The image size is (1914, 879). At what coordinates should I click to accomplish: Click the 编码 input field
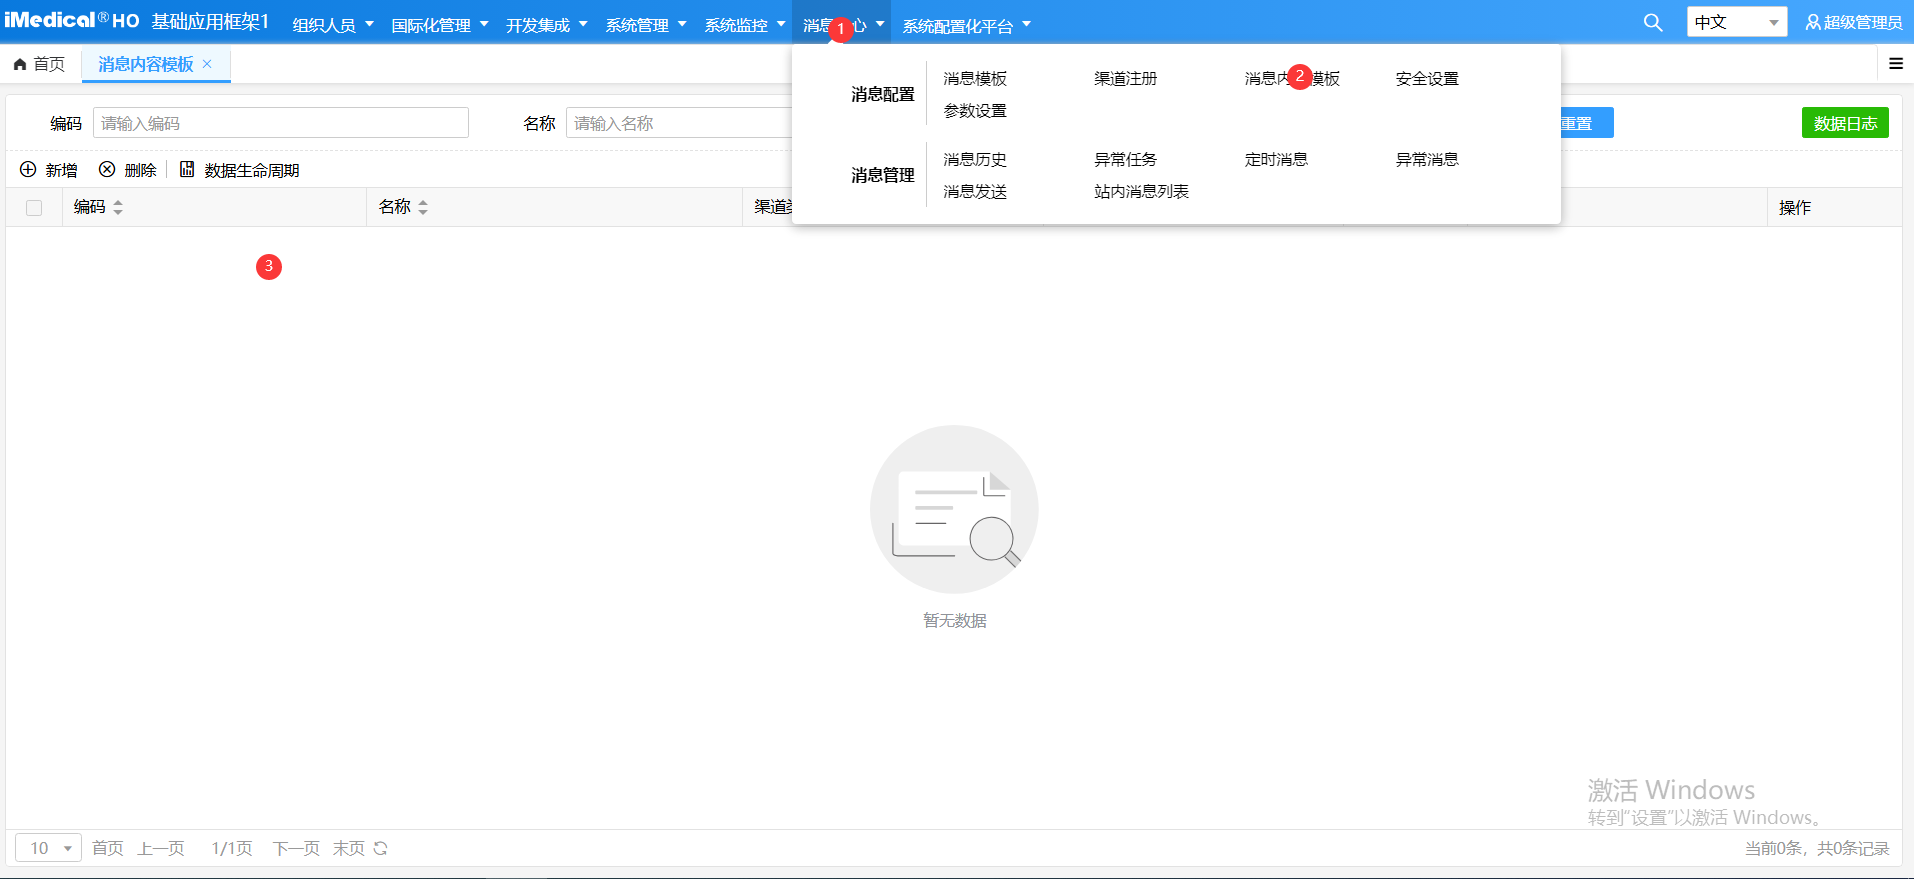[280, 123]
